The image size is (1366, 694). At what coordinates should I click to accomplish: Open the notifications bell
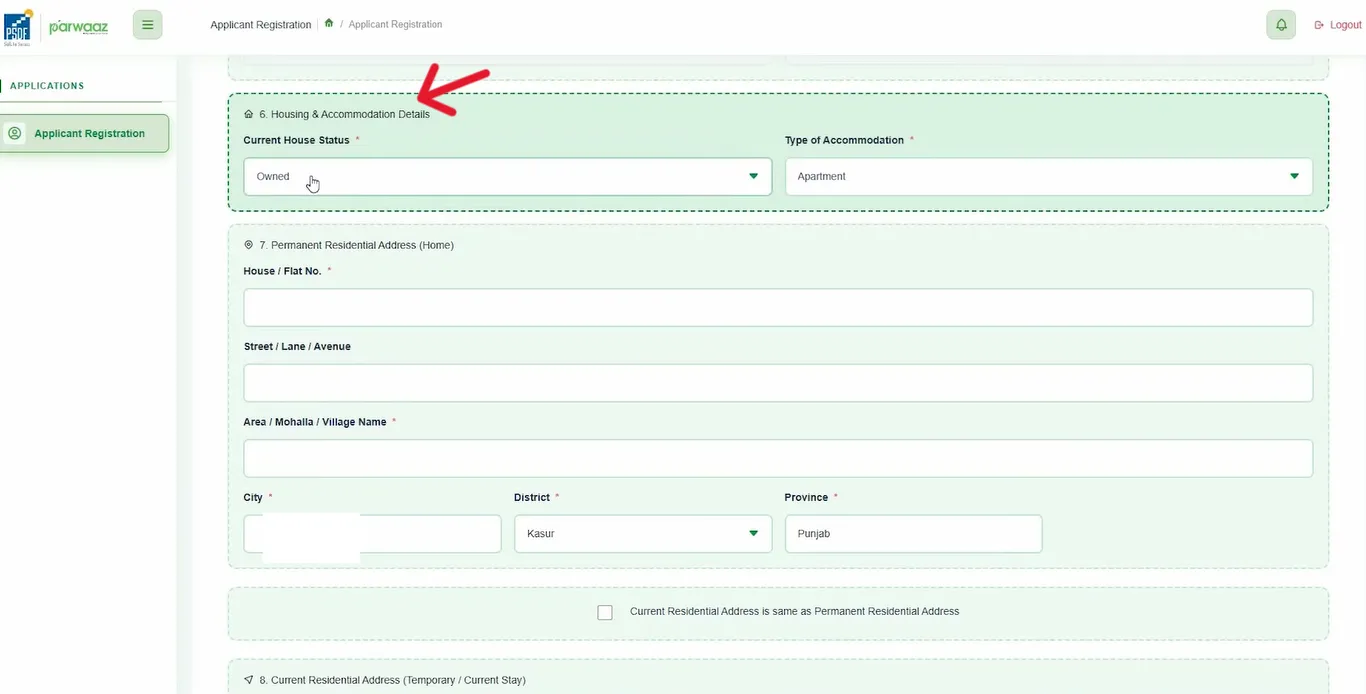point(1281,25)
